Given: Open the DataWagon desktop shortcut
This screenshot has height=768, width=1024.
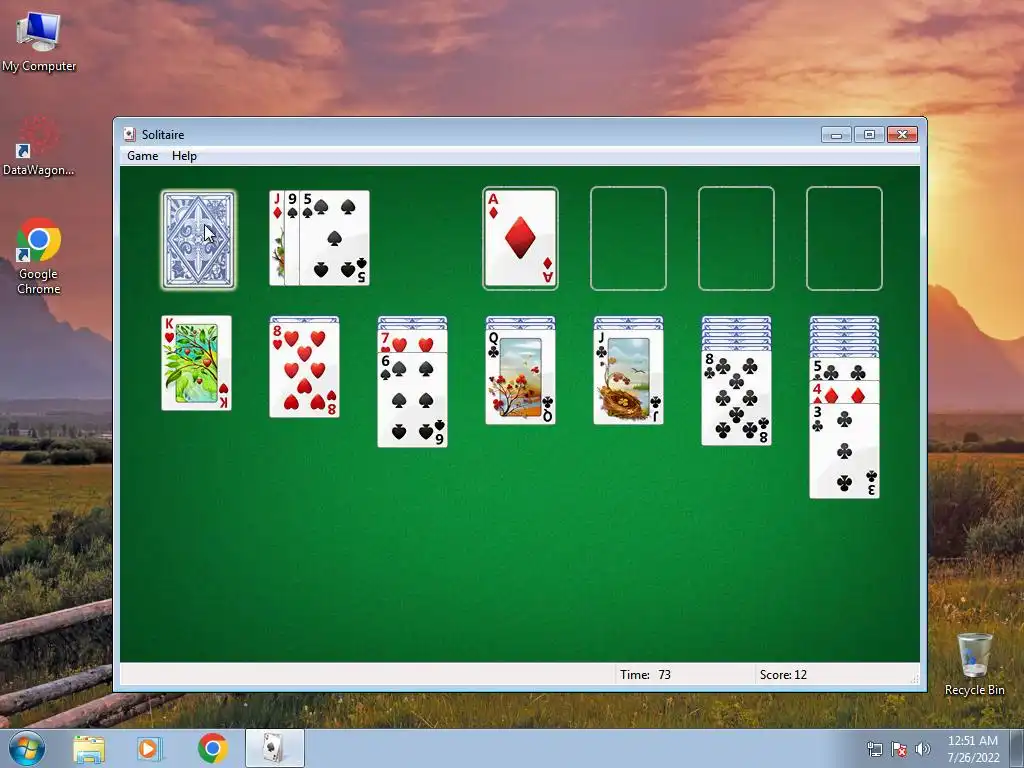Looking at the screenshot, I should point(39,147).
